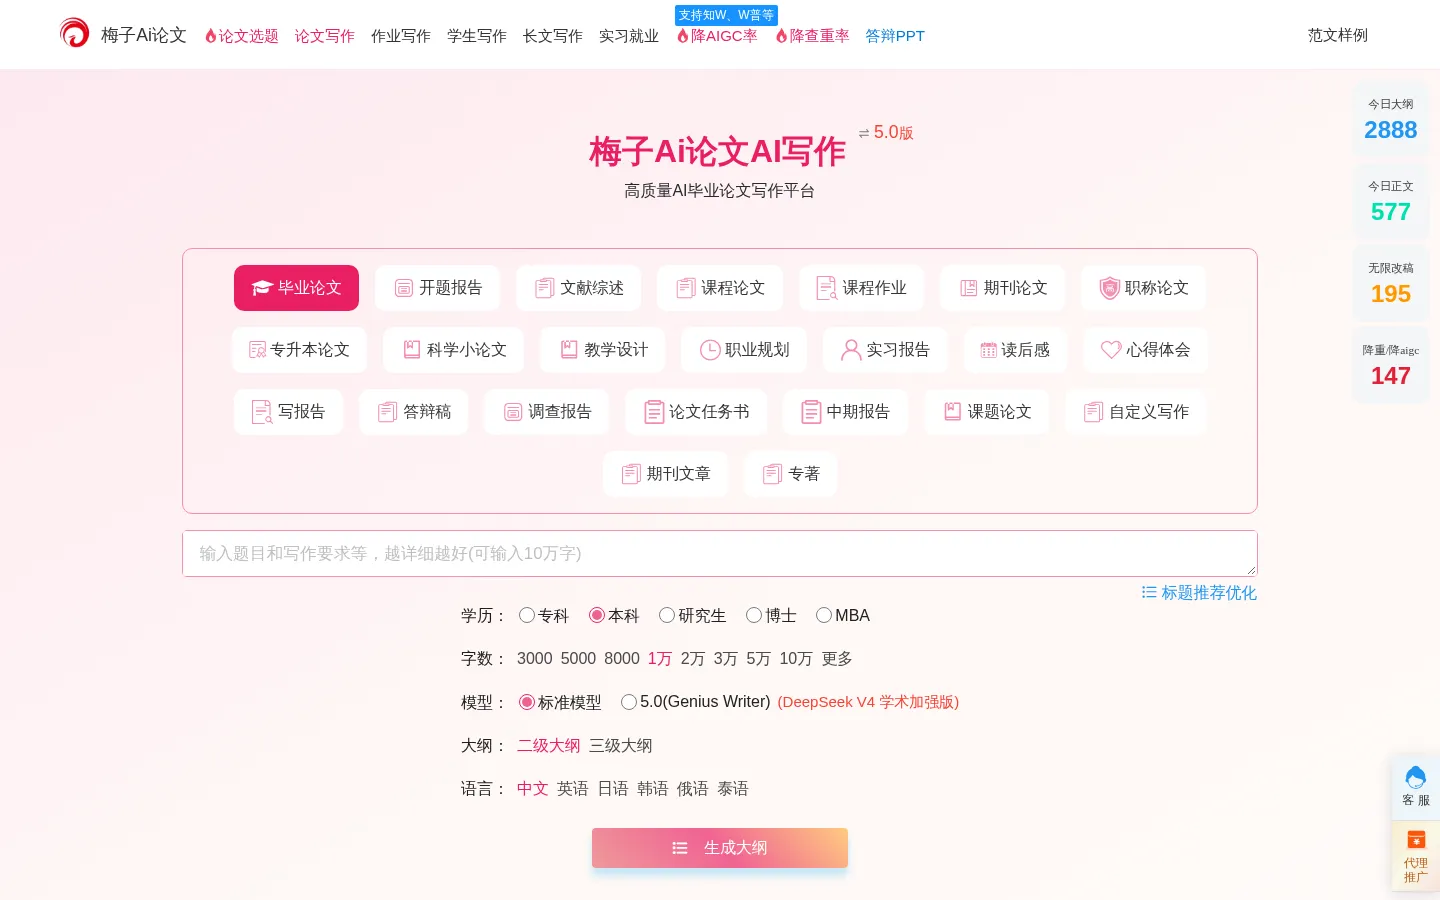Select the 实习报告 person icon category
1440x900 pixels.
click(x=885, y=350)
